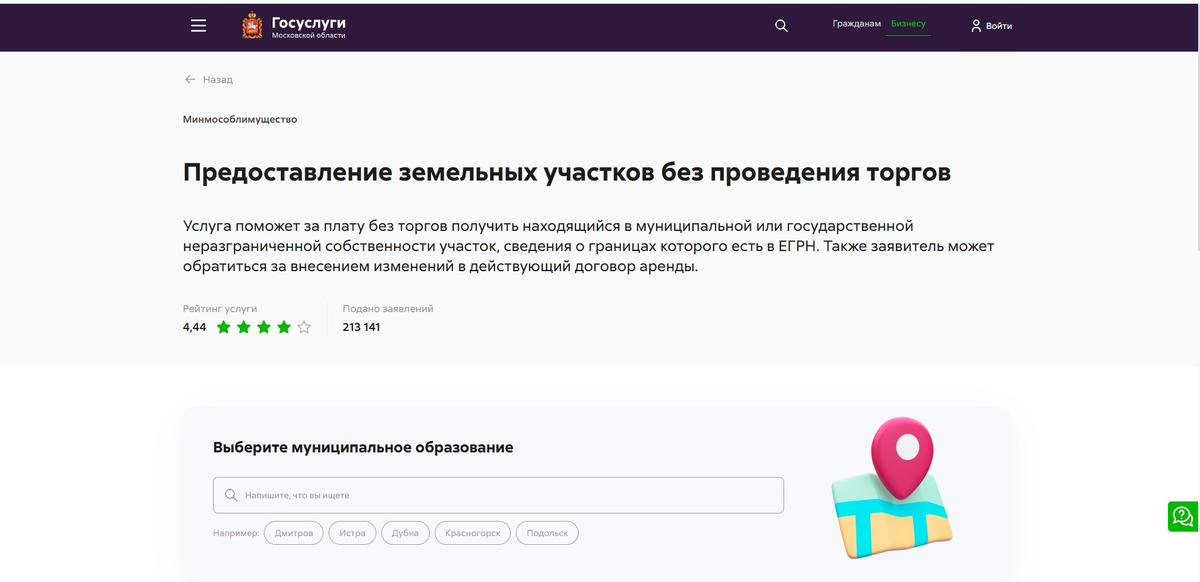Click the back arrow icon
This screenshot has height=582, width=1200.
point(190,79)
